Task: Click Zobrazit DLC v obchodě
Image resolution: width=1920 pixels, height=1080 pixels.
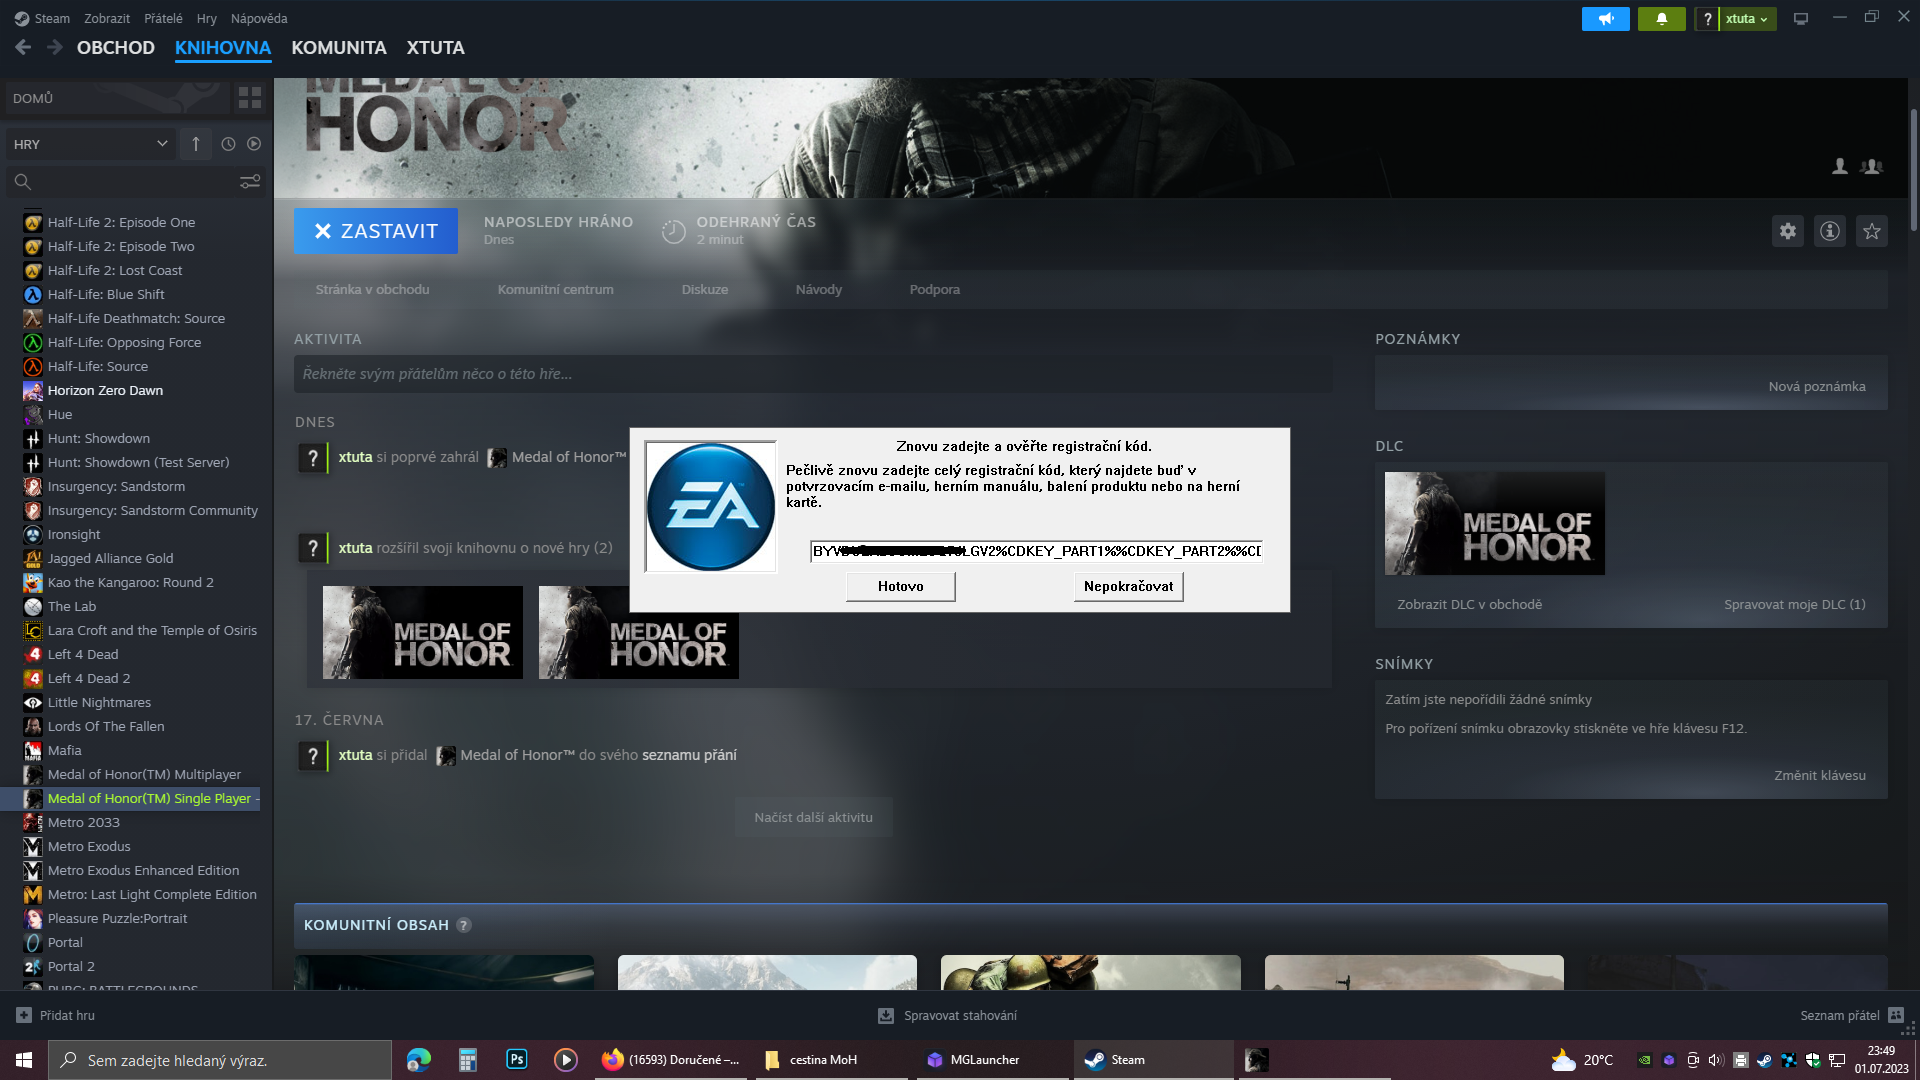Action: [1470, 605]
